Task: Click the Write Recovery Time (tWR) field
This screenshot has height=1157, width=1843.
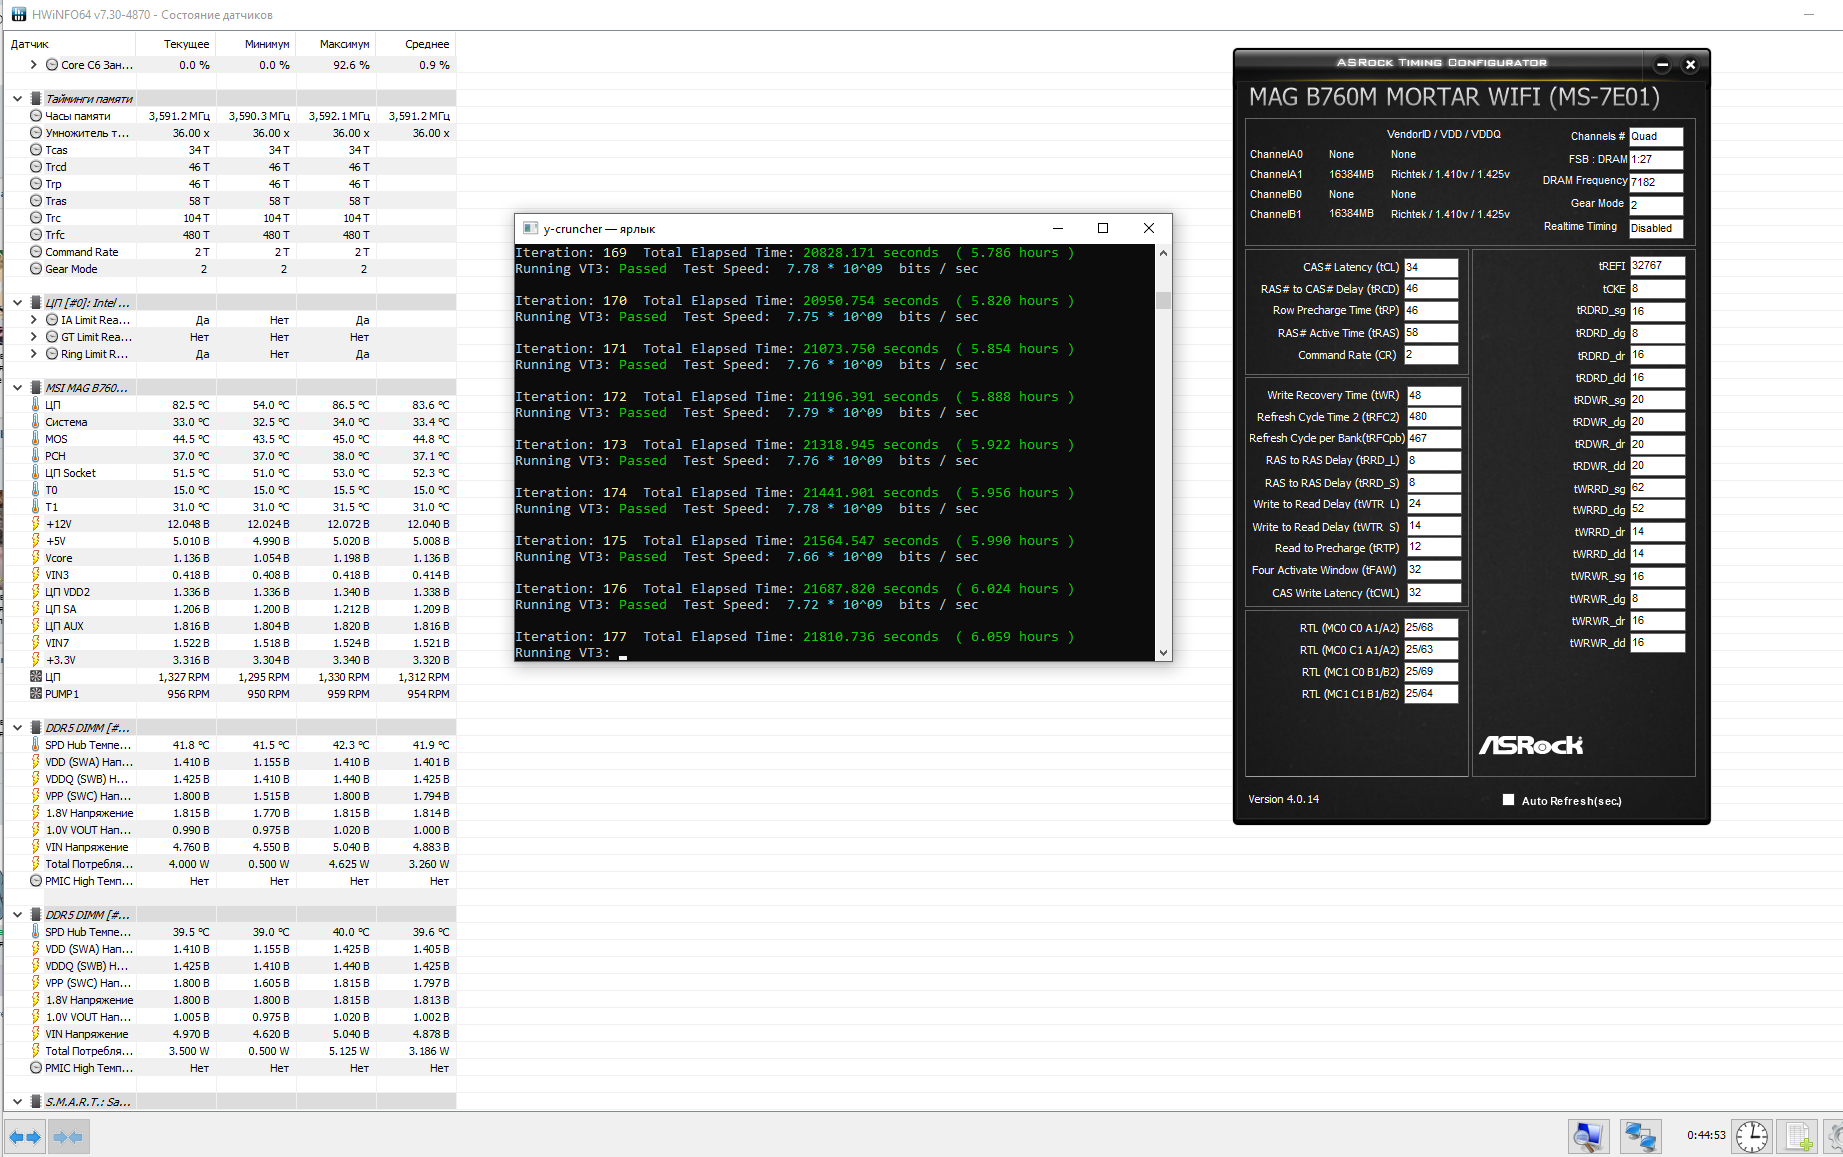Action: coord(1434,395)
